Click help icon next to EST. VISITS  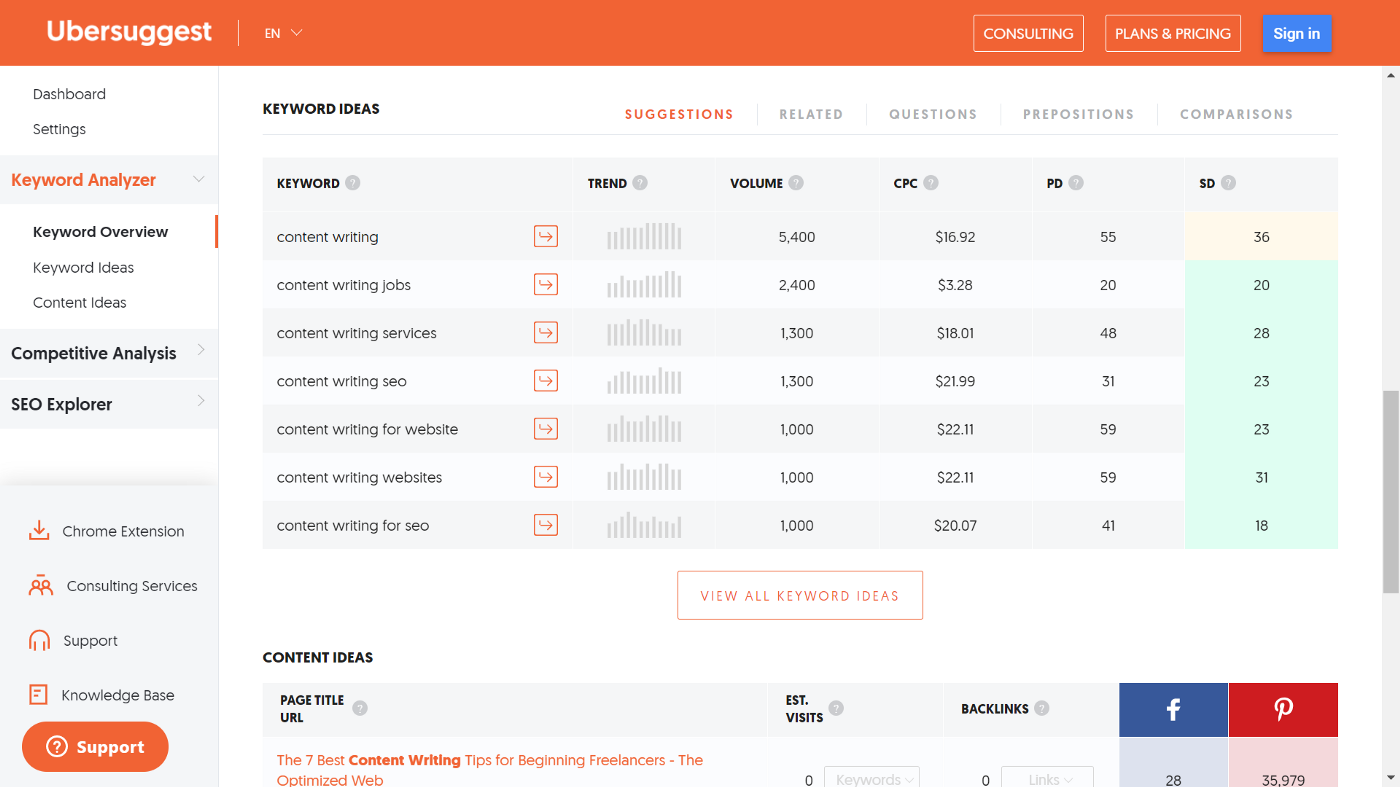[x=836, y=708]
